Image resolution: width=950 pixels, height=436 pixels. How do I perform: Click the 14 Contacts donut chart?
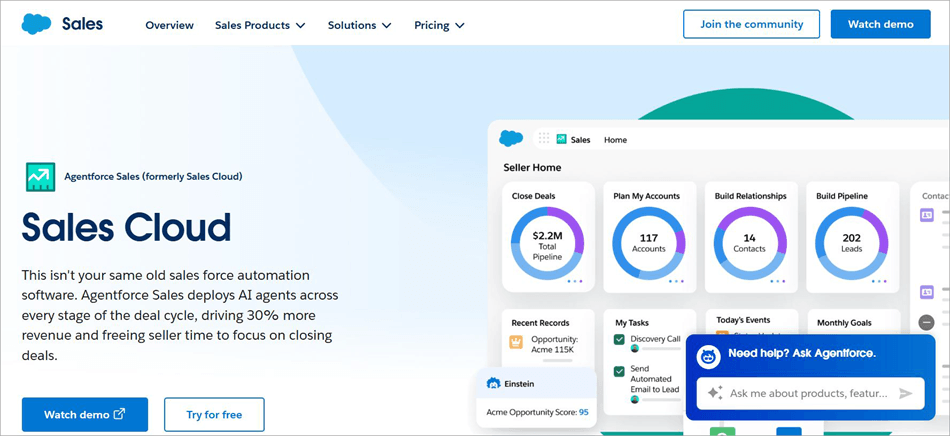point(750,243)
